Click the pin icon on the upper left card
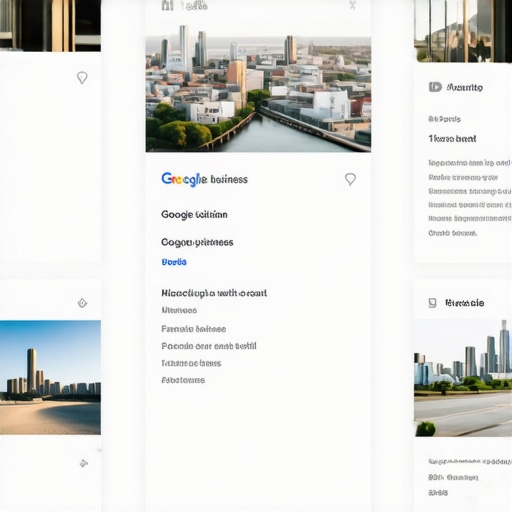 [82, 78]
